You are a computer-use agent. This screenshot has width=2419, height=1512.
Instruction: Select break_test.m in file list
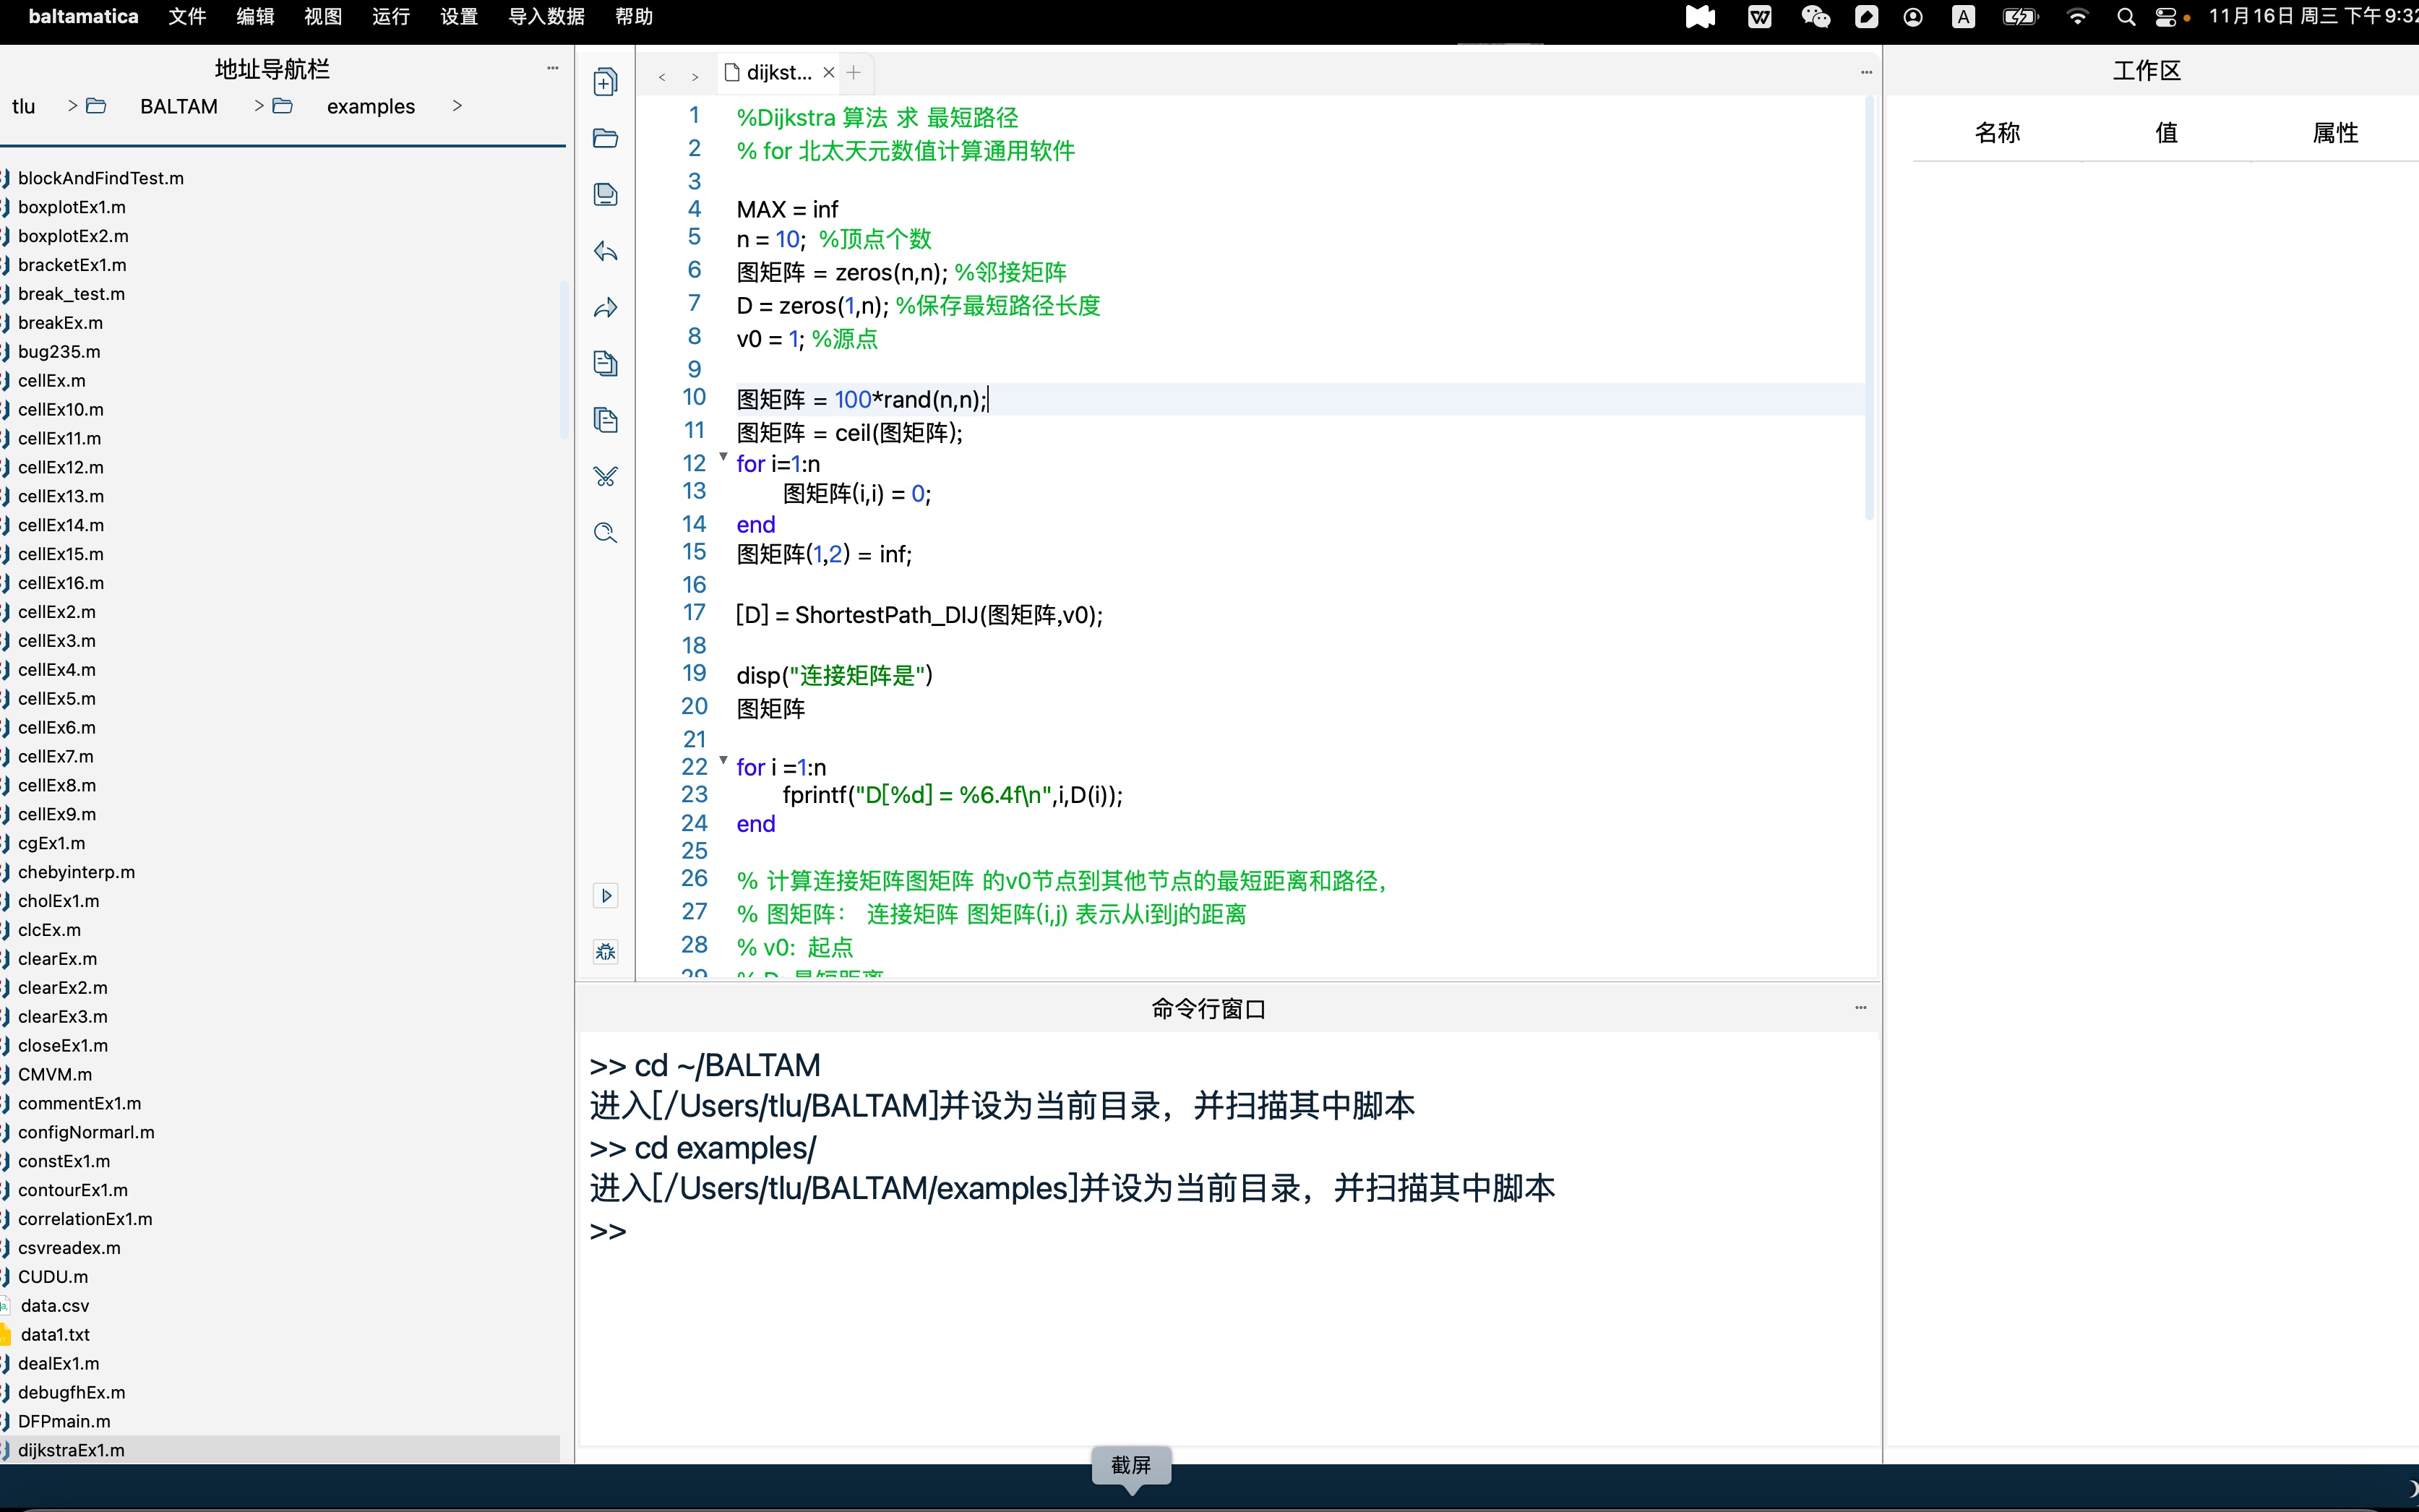(71, 293)
